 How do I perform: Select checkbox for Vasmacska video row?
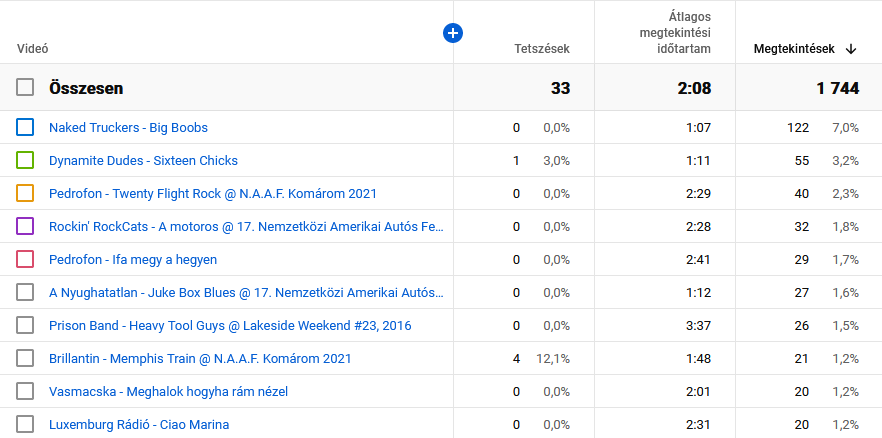pos(25,391)
